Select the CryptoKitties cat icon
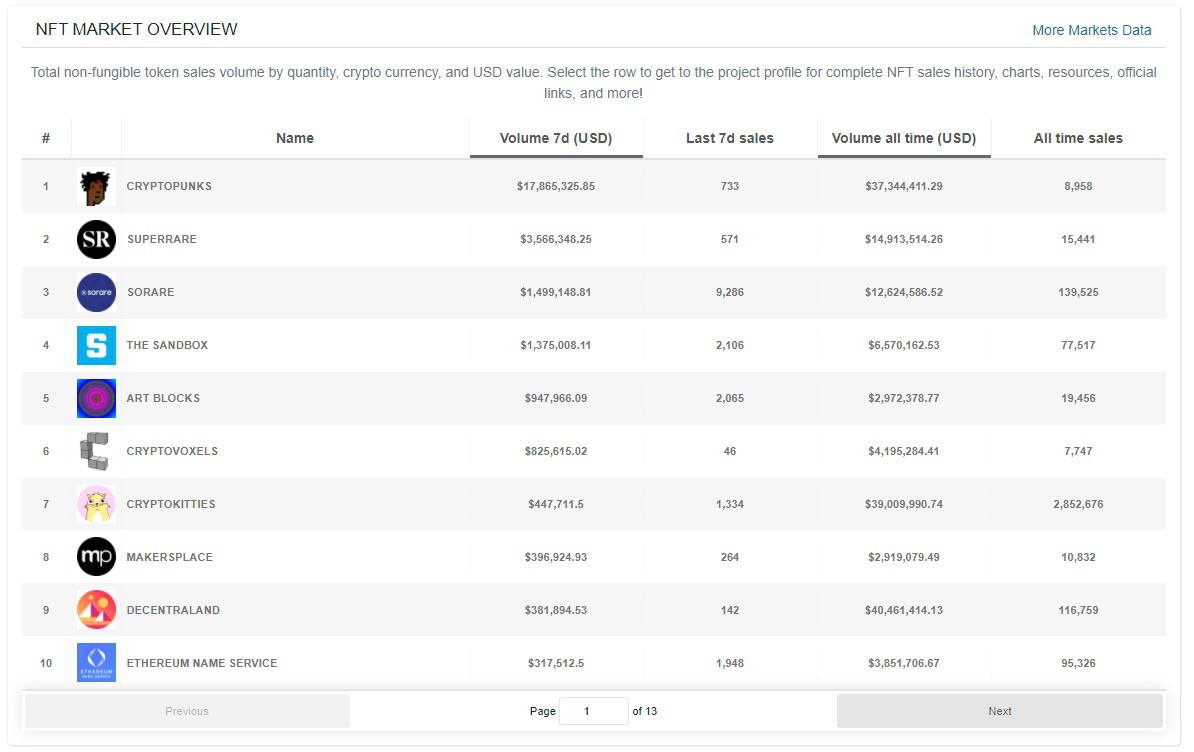The height and width of the screenshot is (752, 1194). [96, 504]
